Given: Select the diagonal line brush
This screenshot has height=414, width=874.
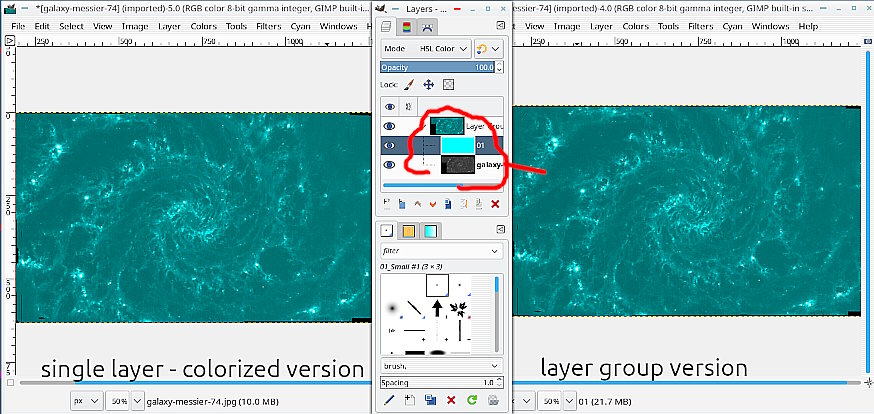Looking at the screenshot, I should 414,308.
